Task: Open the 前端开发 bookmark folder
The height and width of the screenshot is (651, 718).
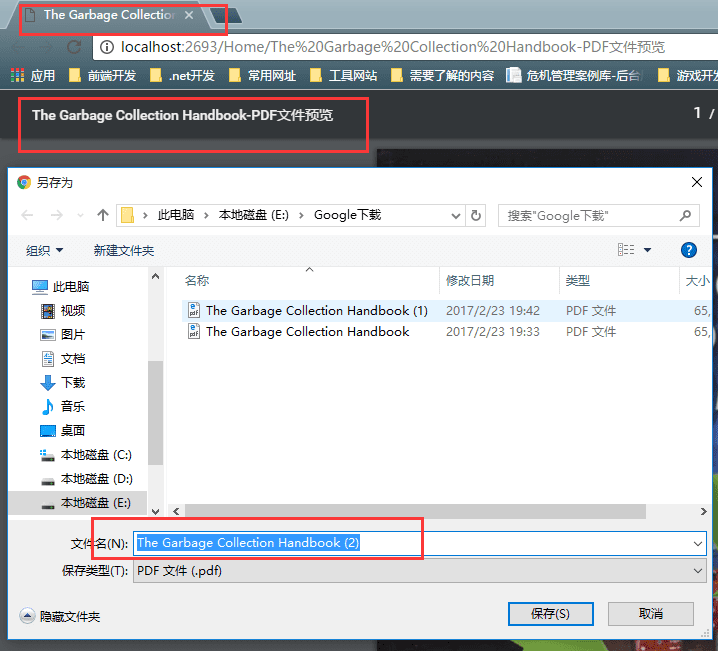Action: click(x=102, y=75)
